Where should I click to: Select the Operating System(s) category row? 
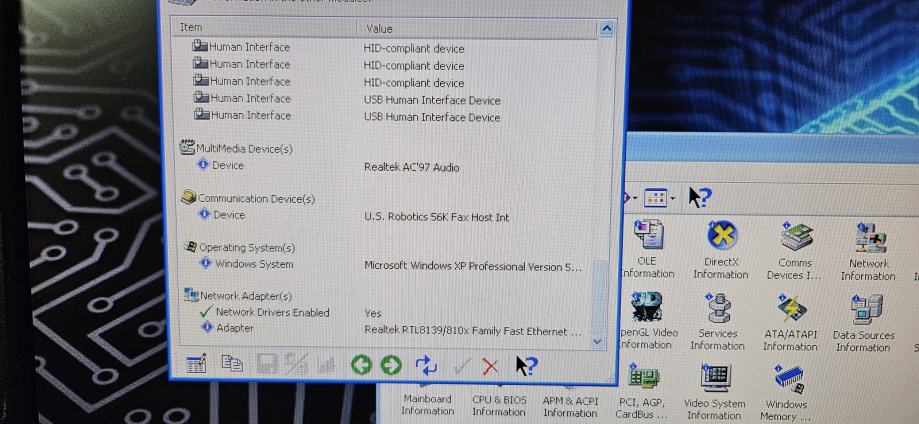click(x=240, y=247)
